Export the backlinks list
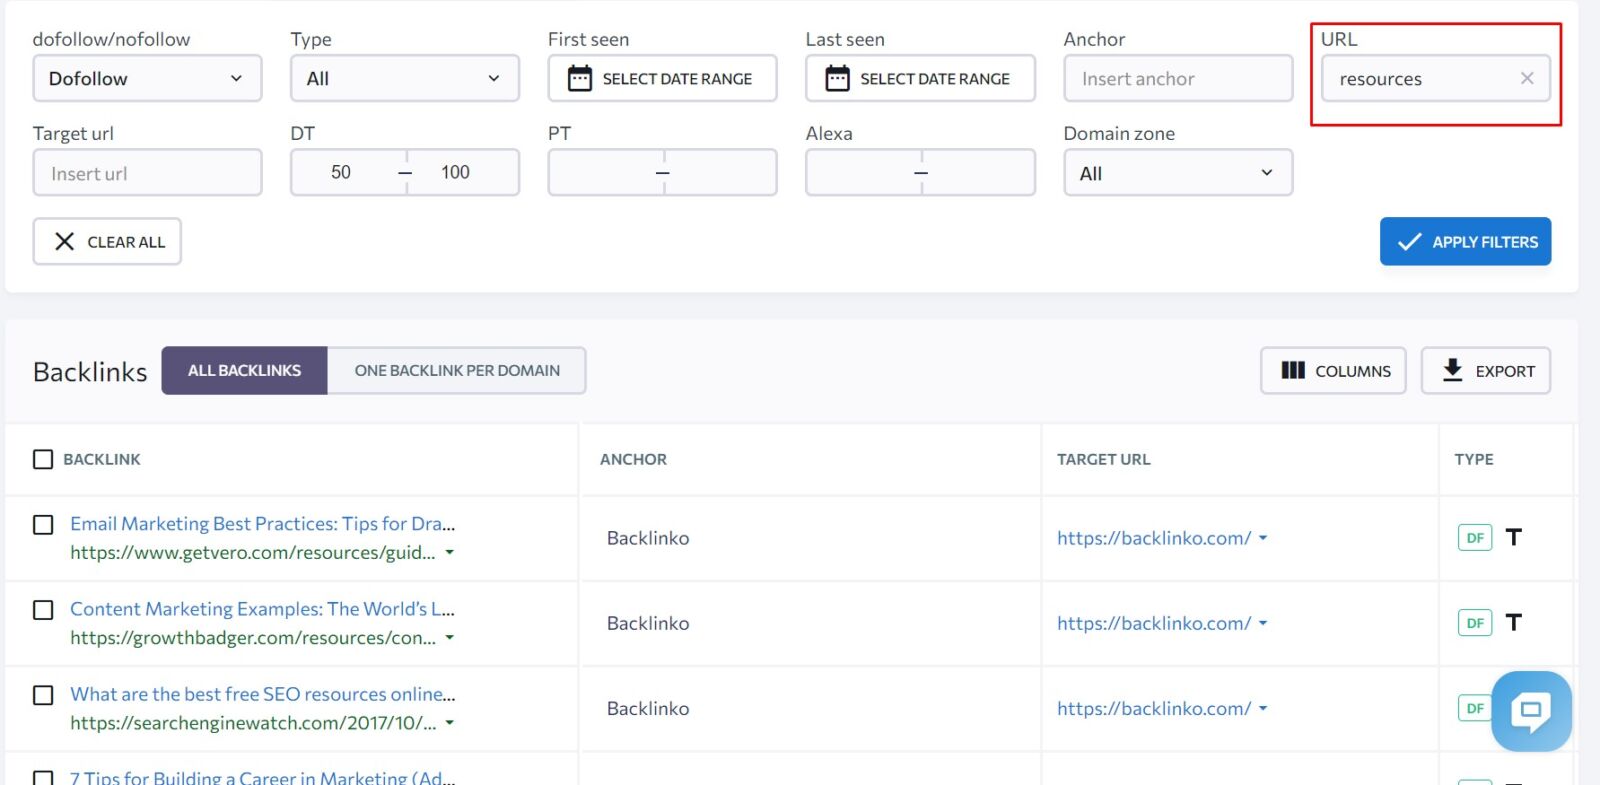The image size is (1600, 785). [x=1486, y=370]
